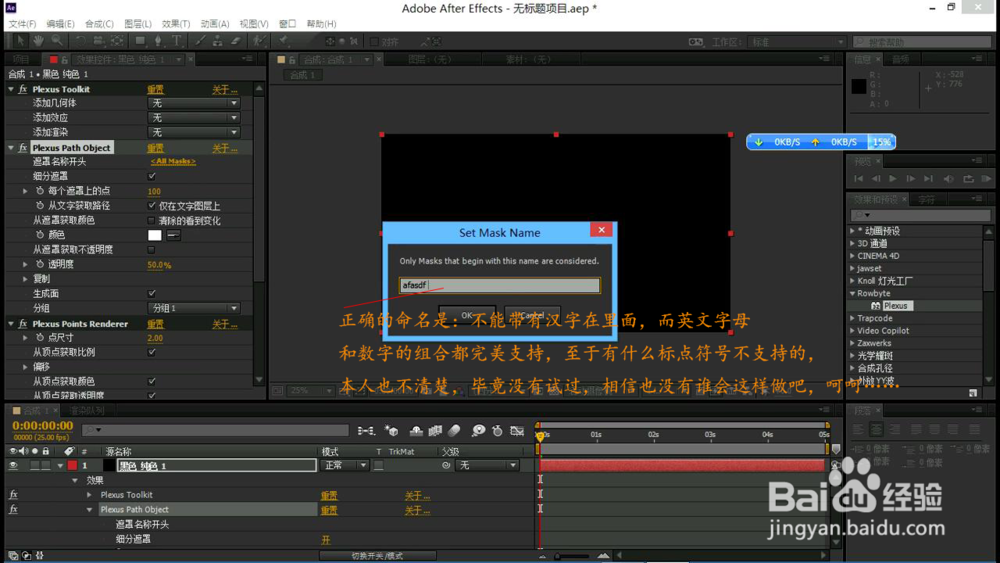The width and height of the screenshot is (1000, 563).
Task: Expand the Trapcode effects folder
Action: coord(853,318)
